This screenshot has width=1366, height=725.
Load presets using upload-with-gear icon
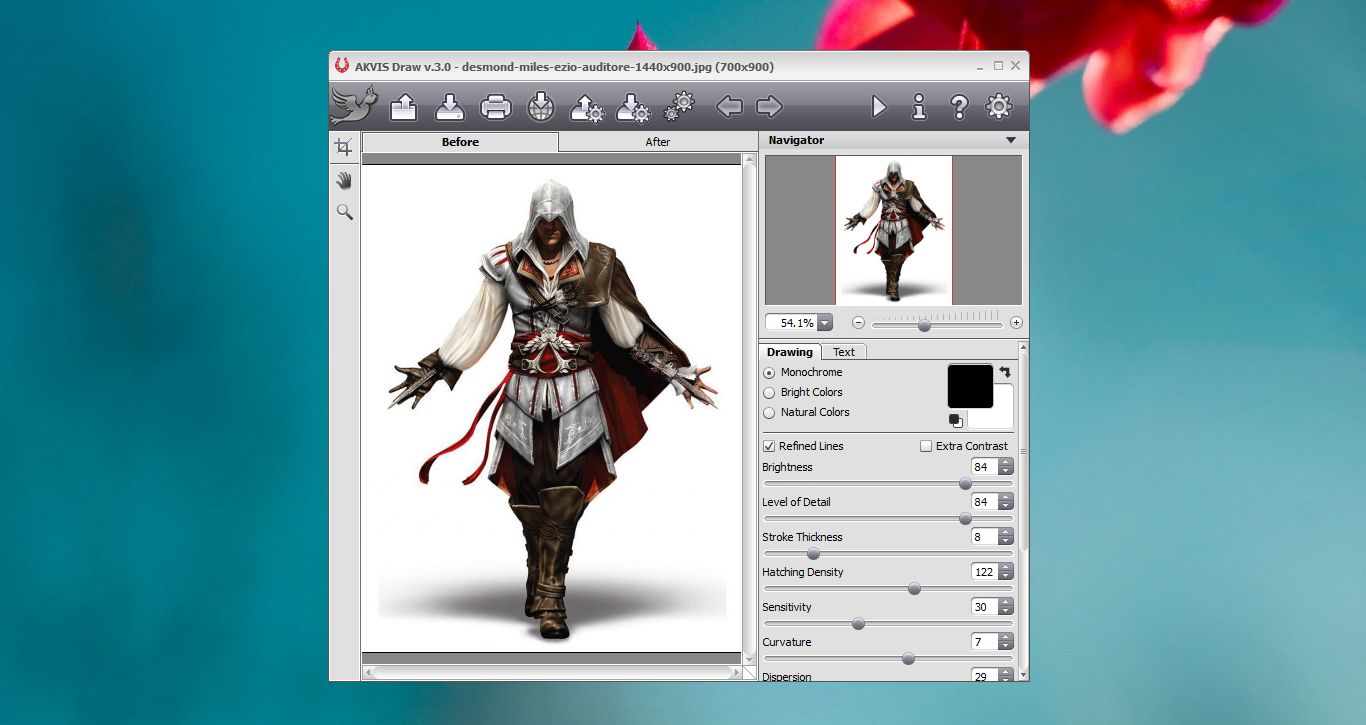point(586,107)
